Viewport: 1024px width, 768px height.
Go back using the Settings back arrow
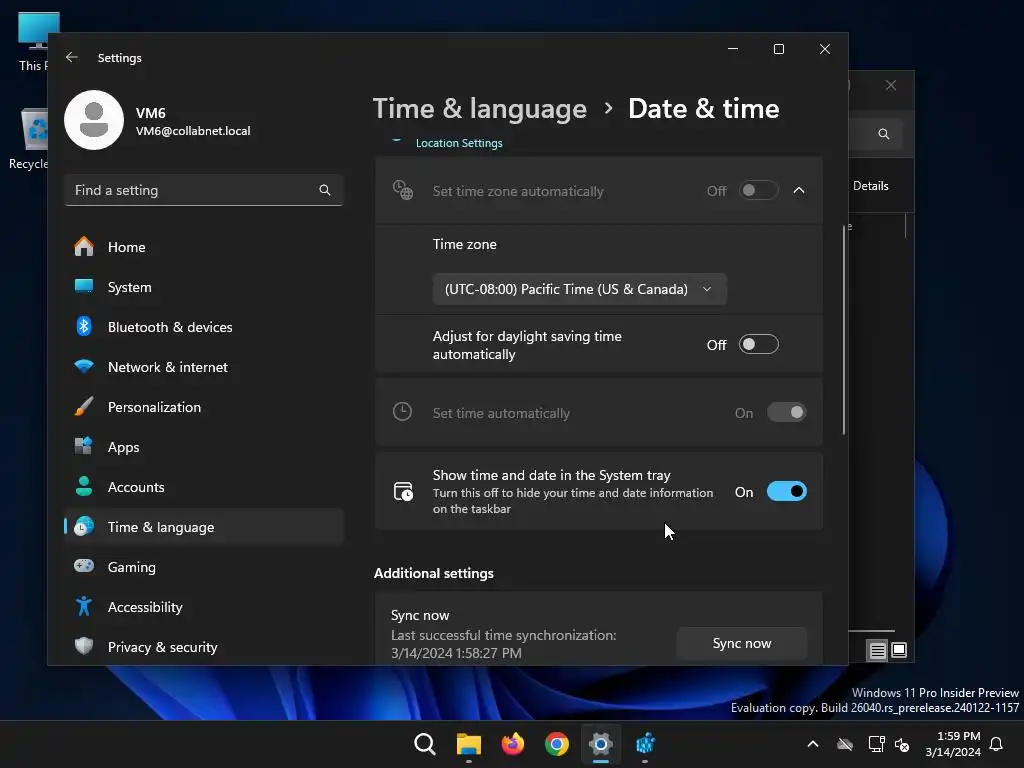tap(72, 57)
